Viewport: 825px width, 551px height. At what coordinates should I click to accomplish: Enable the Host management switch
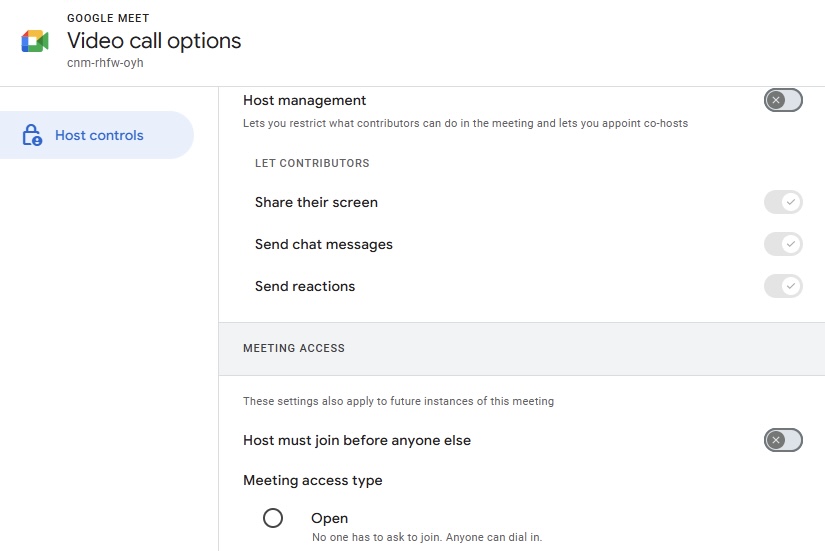point(783,100)
